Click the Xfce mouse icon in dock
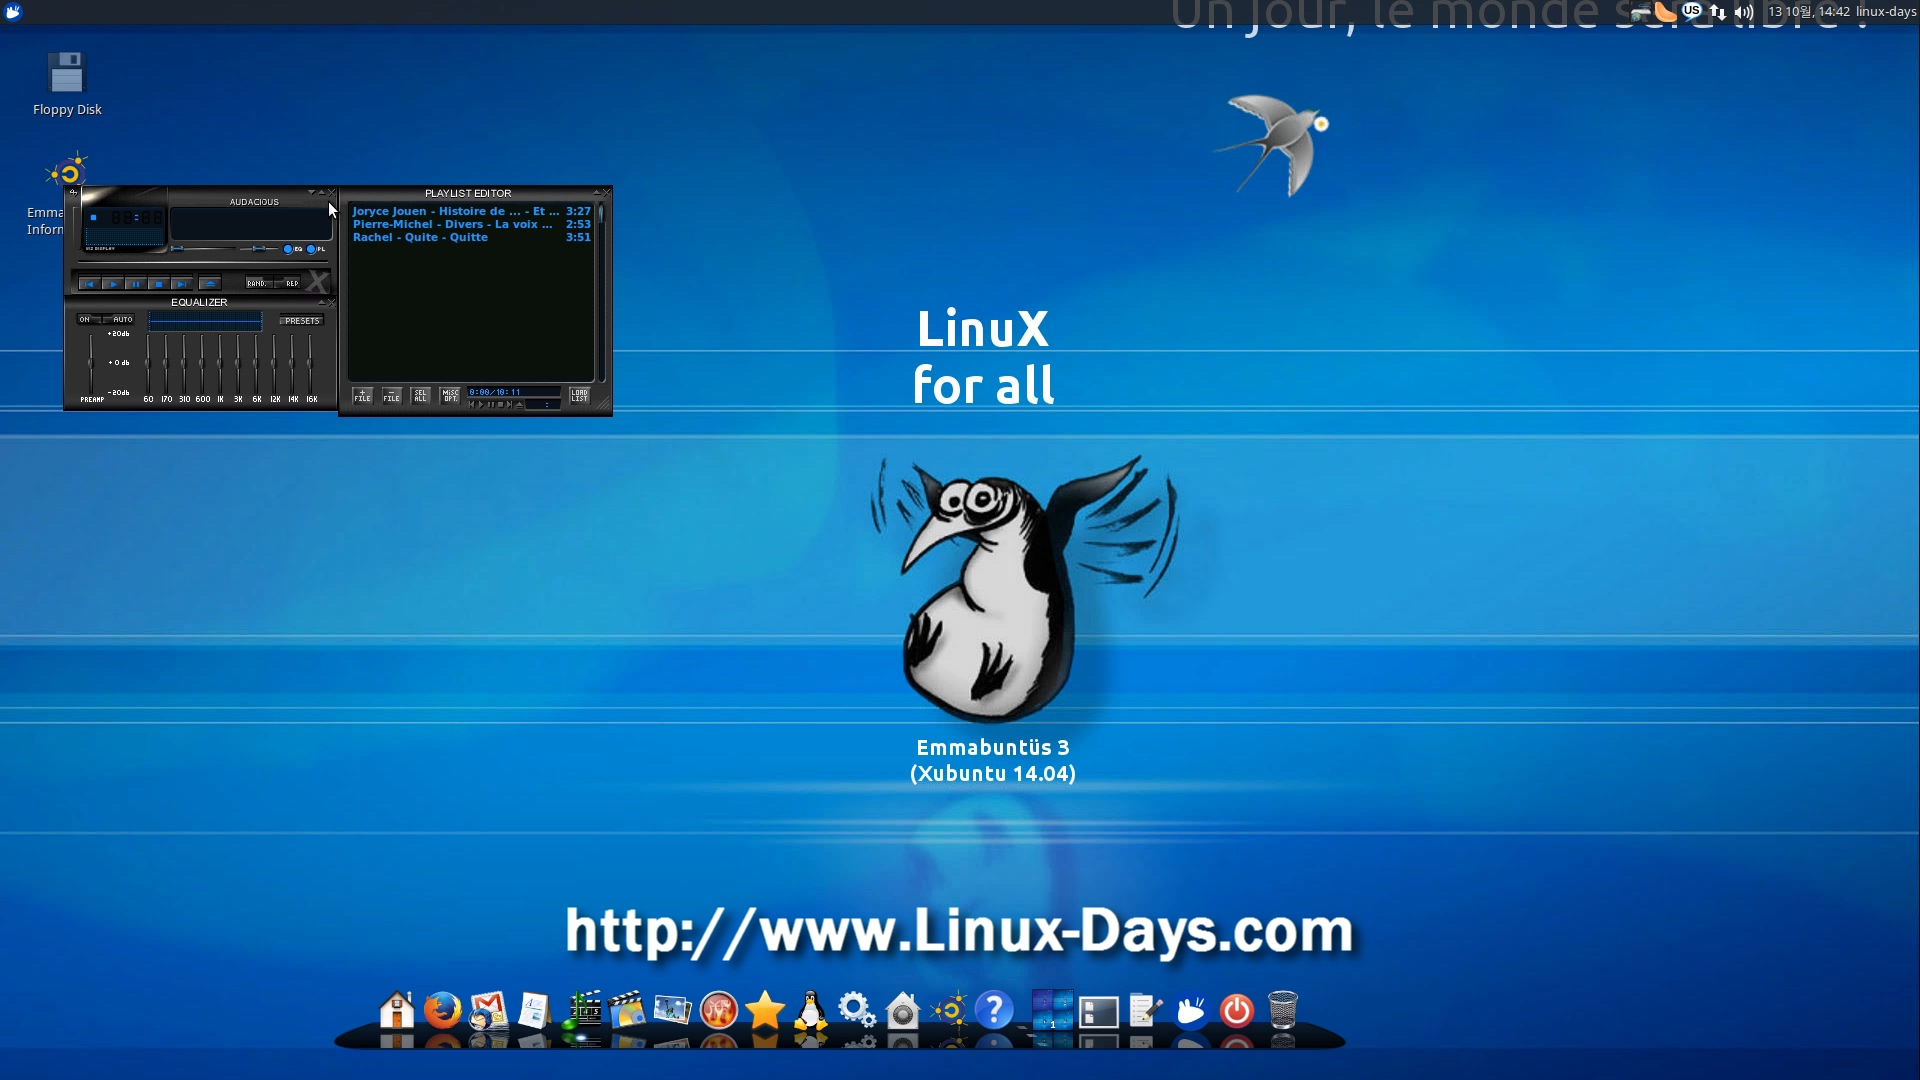The width and height of the screenshot is (1920, 1080). click(x=1190, y=1012)
